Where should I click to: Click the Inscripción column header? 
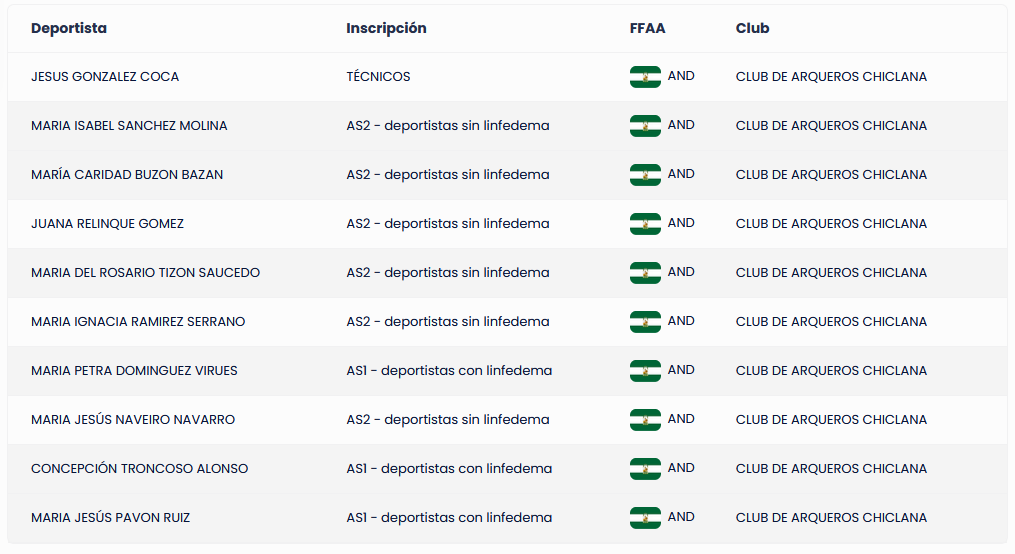386,28
